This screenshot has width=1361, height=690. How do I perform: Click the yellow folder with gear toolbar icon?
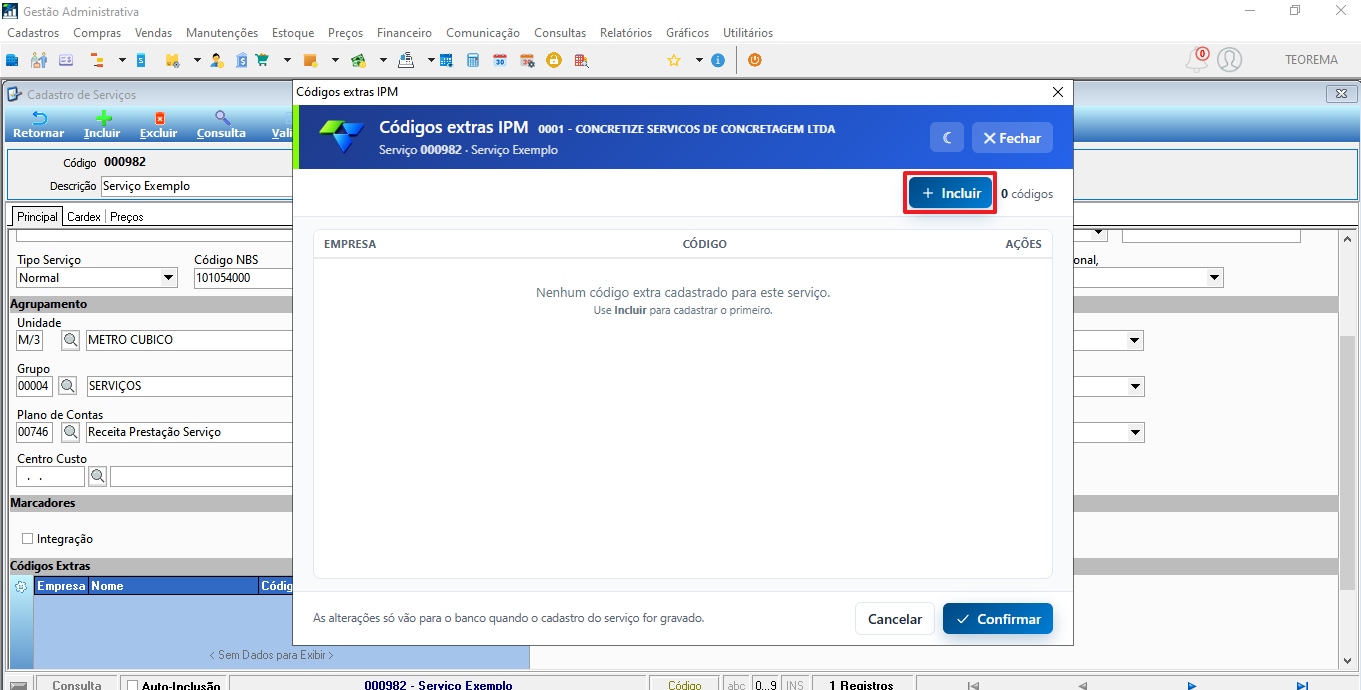(172, 60)
